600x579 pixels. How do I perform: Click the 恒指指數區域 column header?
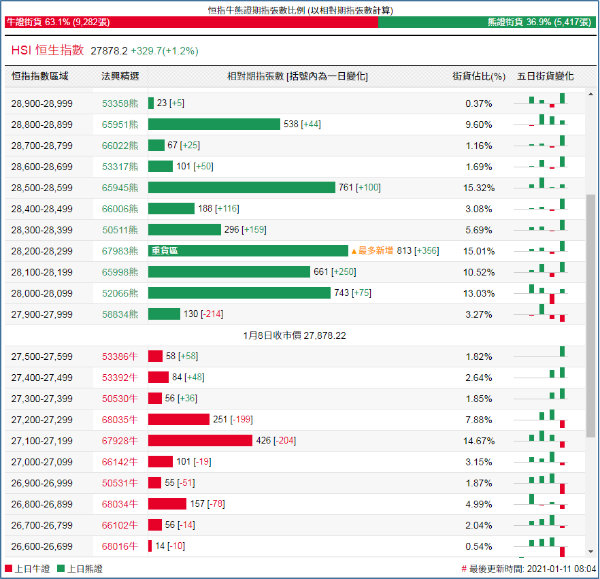point(40,76)
